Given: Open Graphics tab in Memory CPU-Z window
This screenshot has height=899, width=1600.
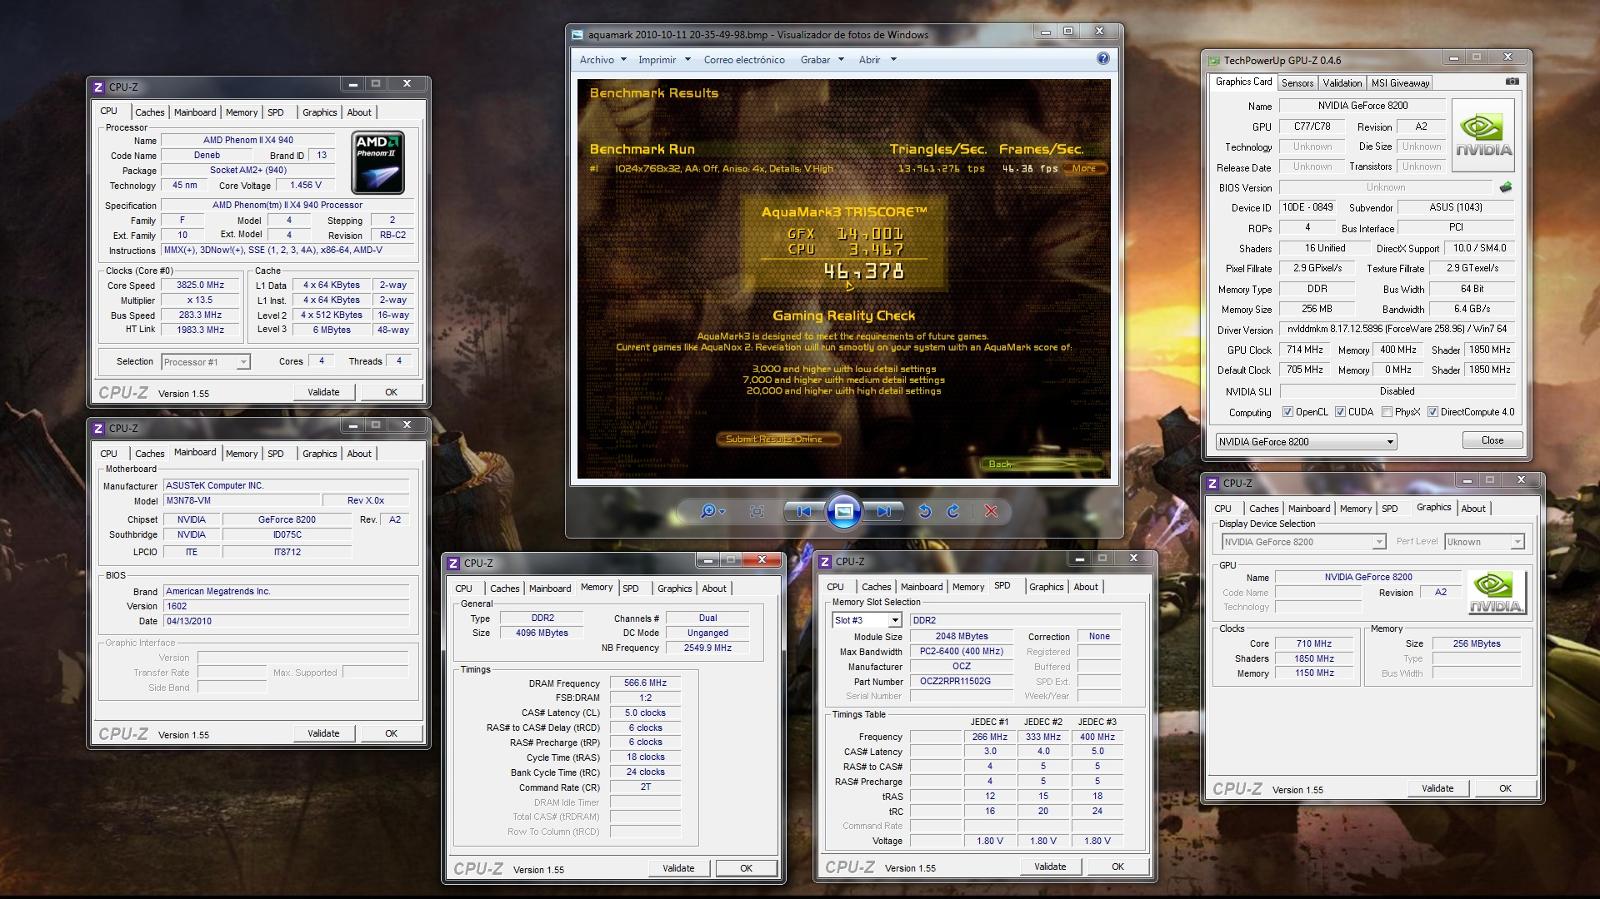Looking at the screenshot, I should point(674,588).
